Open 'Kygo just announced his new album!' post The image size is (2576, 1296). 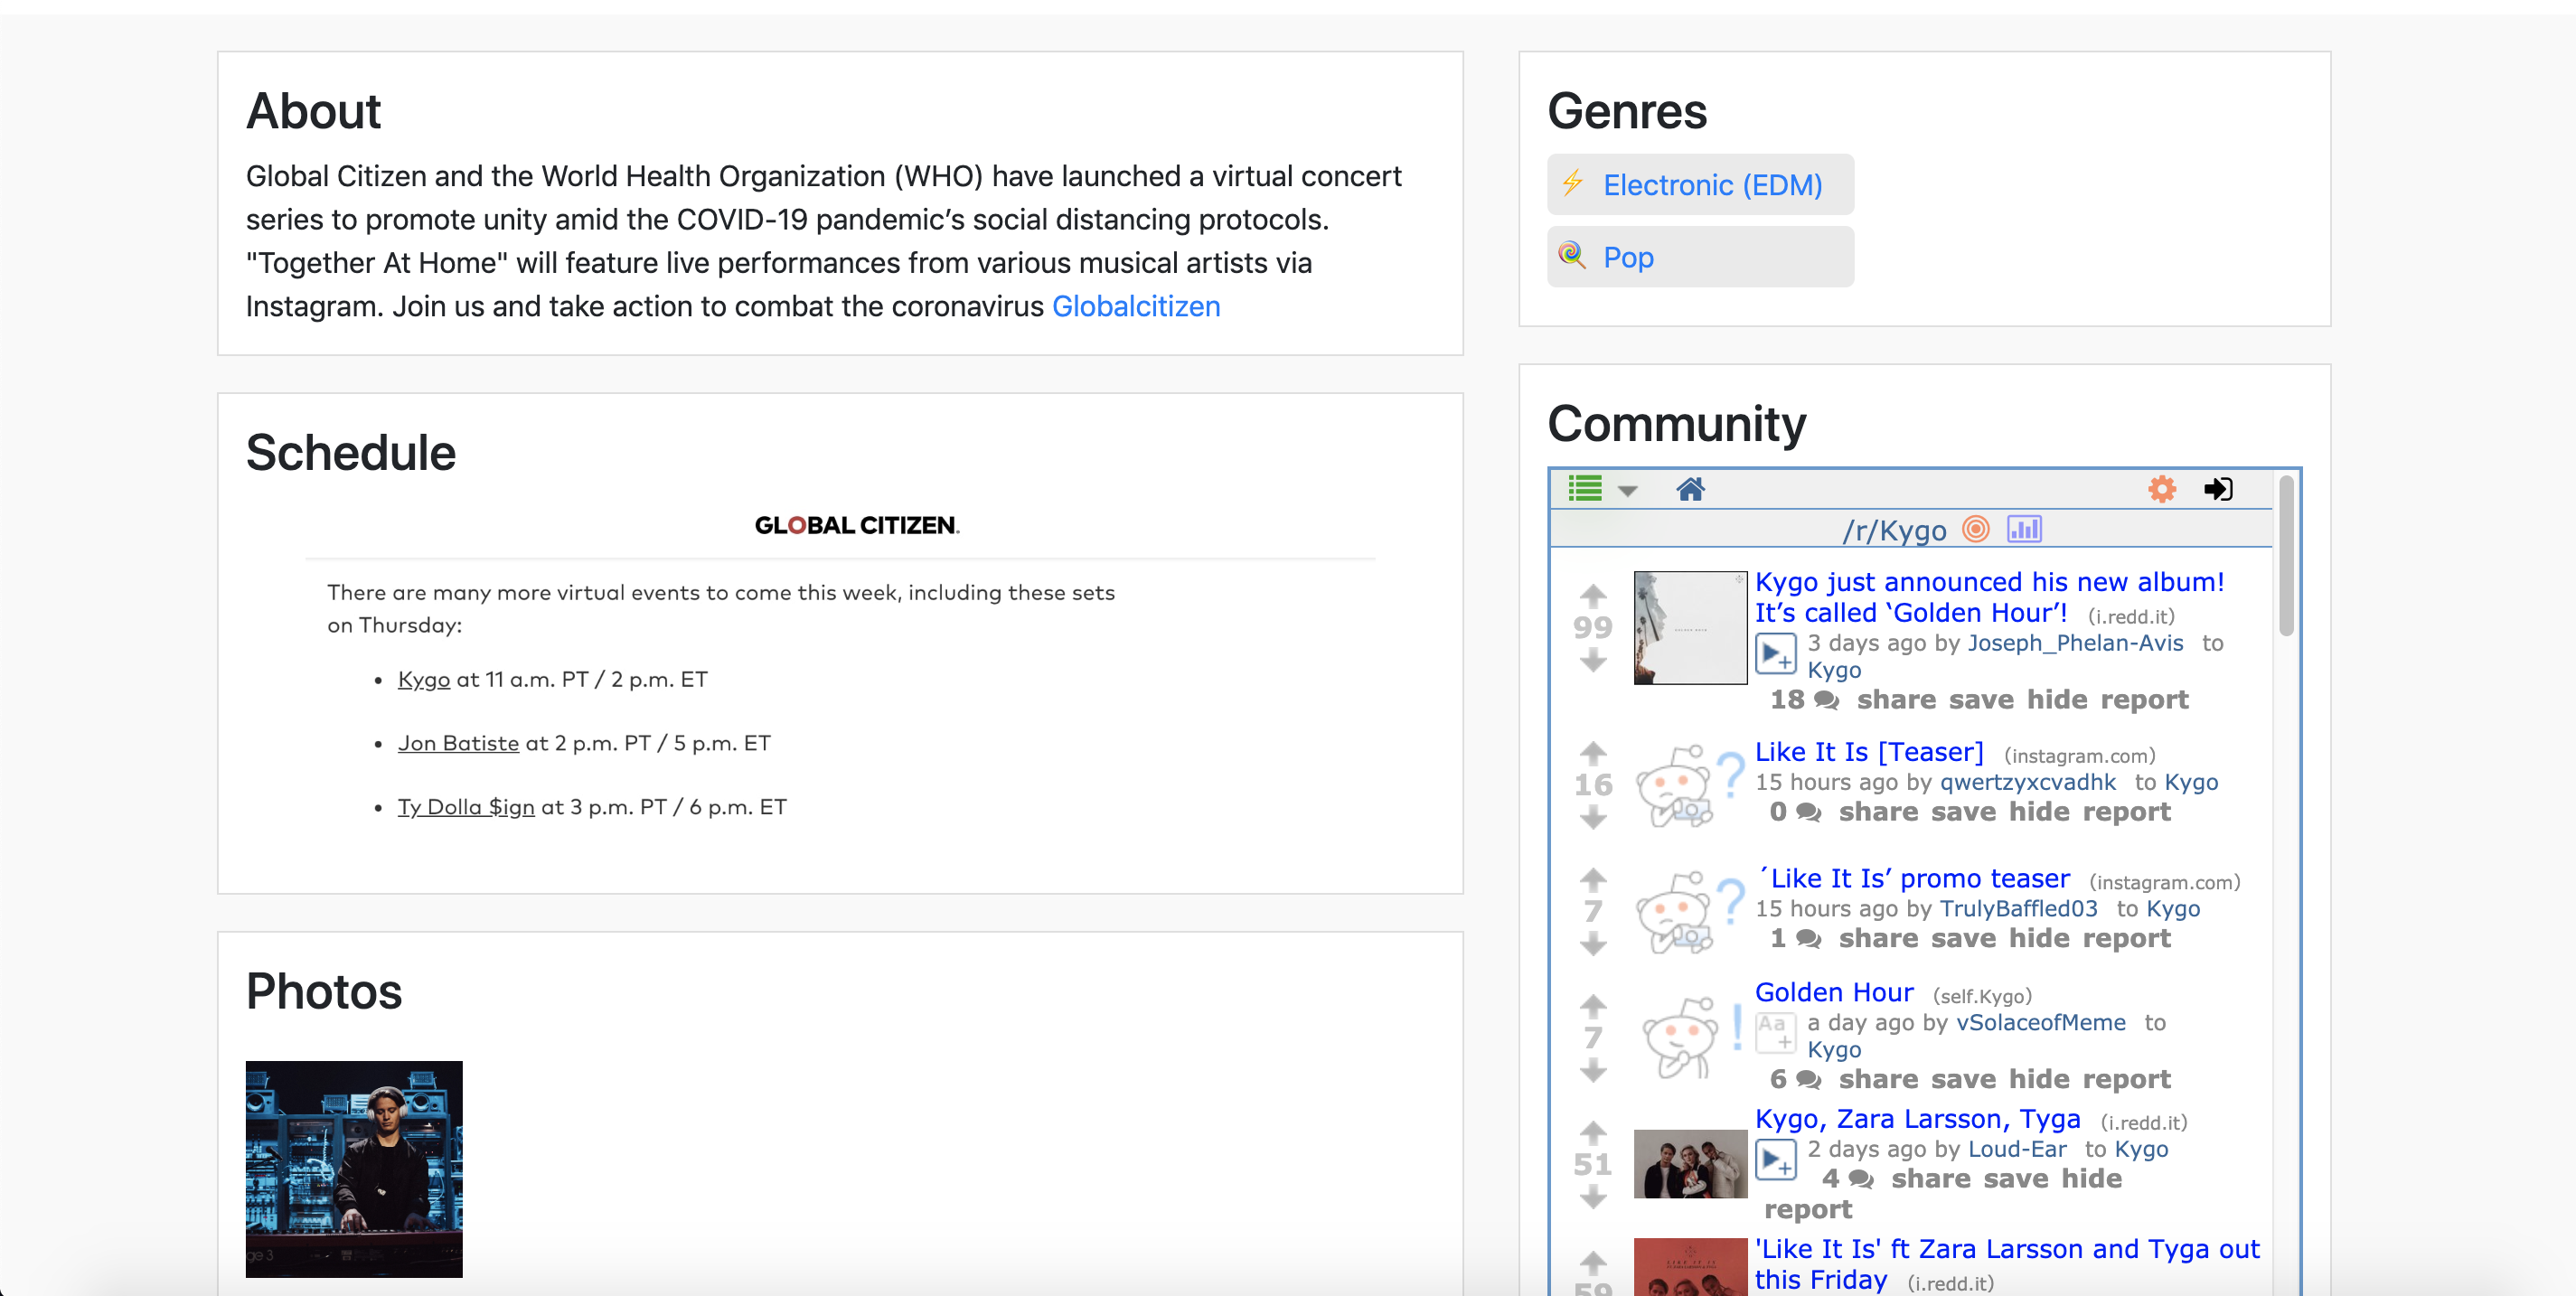pos(1989,597)
